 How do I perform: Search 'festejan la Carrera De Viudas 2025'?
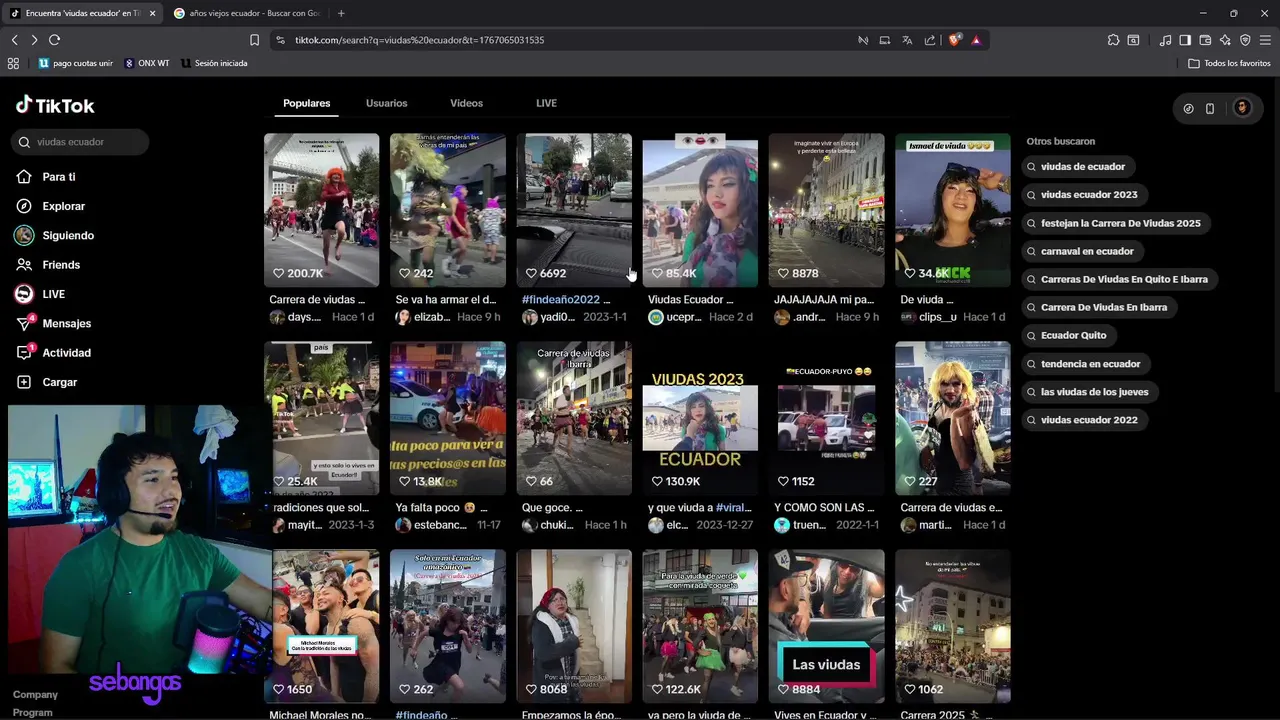point(1117,223)
